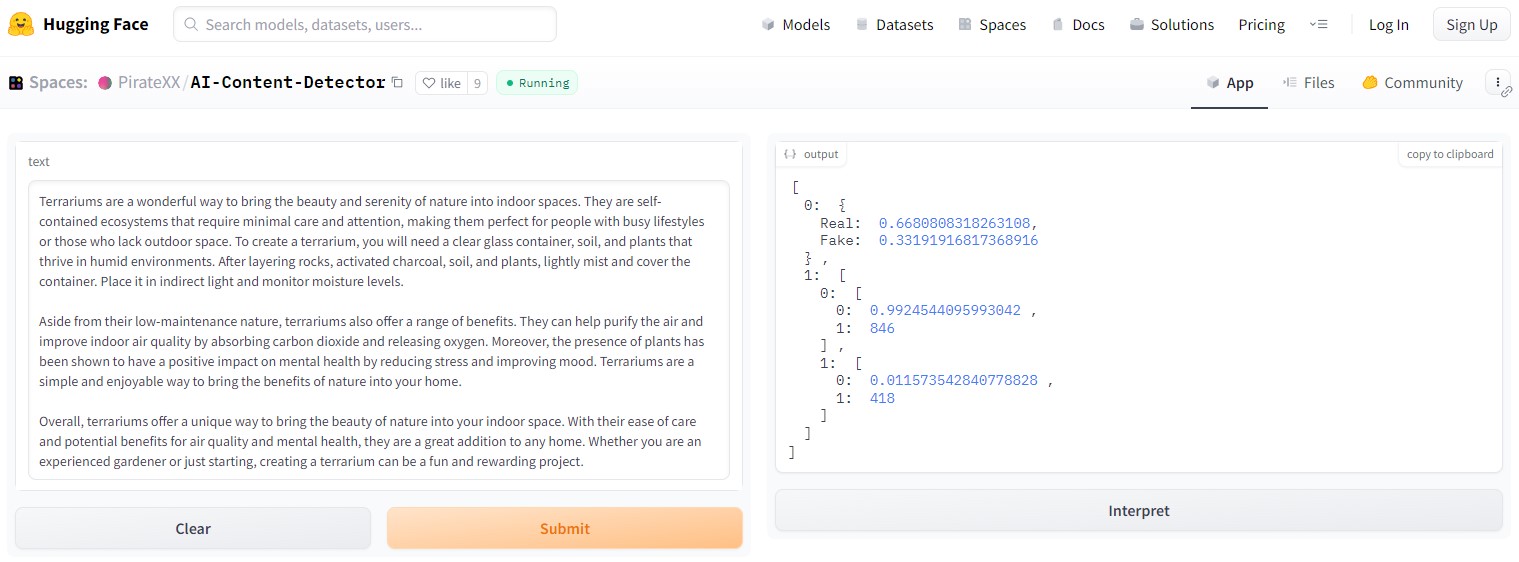Image resolution: width=1519 pixels, height=562 pixels.
Task: Click the PirateXX avatar icon
Action: click(x=105, y=83)
